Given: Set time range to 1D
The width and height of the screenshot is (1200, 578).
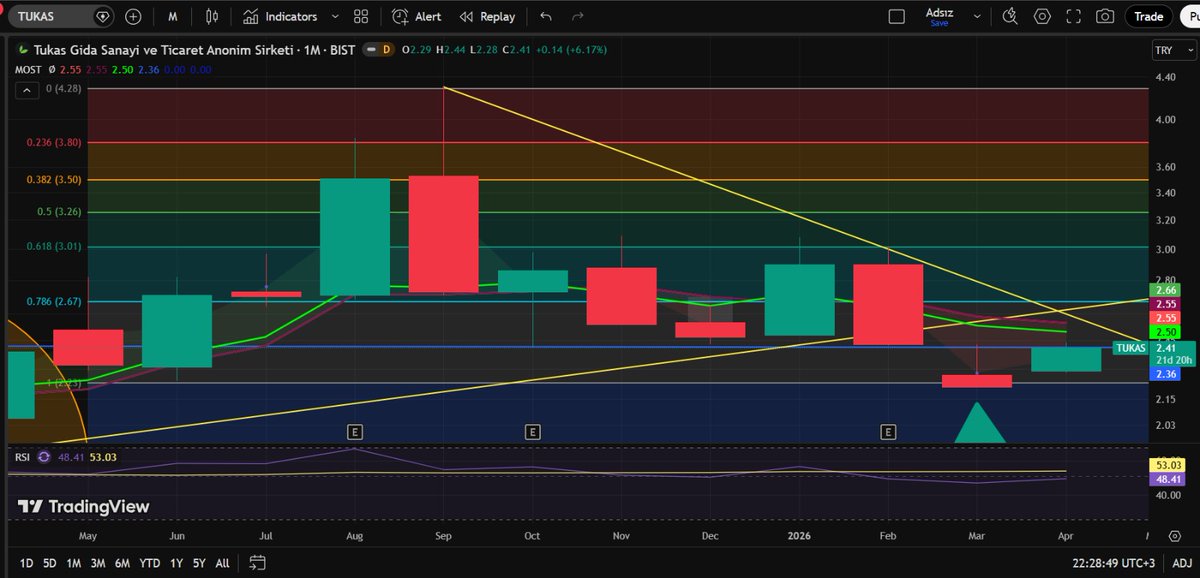Looking at the screenshot, I should 27,562.
